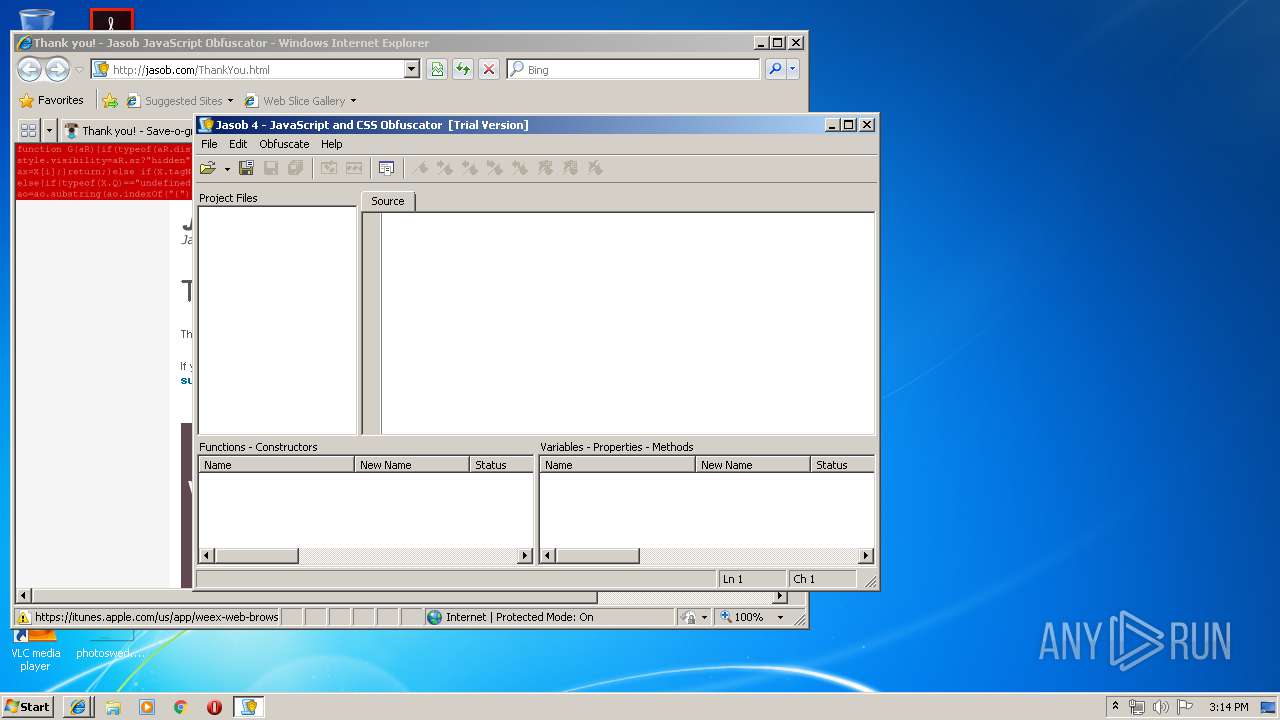Open the Obfuscate menu in Jasob
Image resolution: width=1280 pixels, height=720 pixels.
pyautogui.click(x=284, y=144)
